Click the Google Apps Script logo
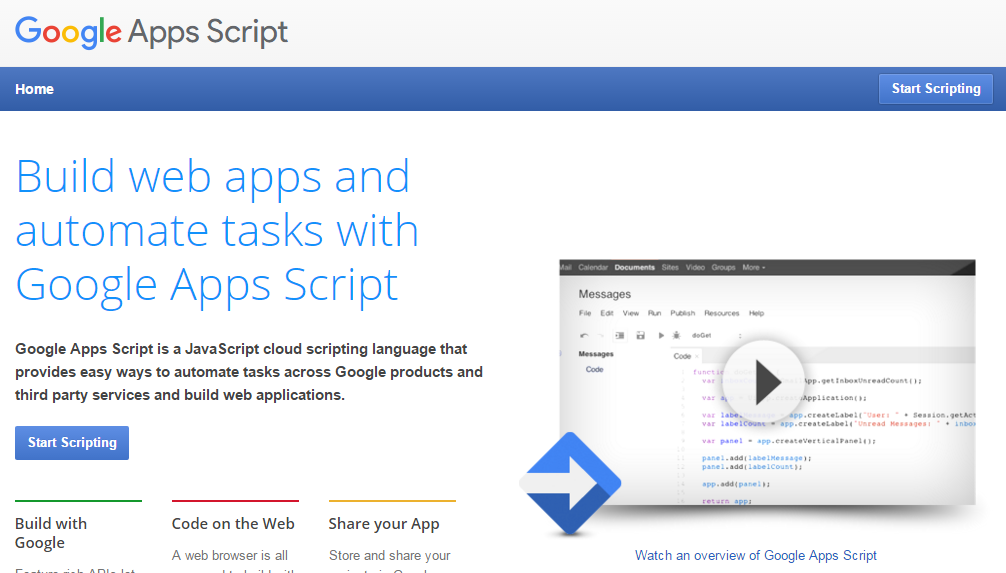Image resolution: width=1006 pixels, height=573 pixels. click(151, 32)
